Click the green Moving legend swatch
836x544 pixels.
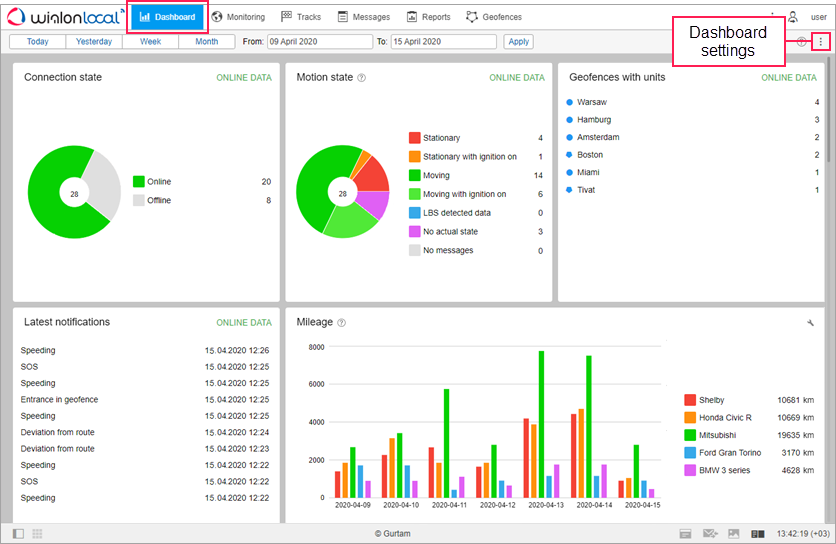(x=415, y=176)
